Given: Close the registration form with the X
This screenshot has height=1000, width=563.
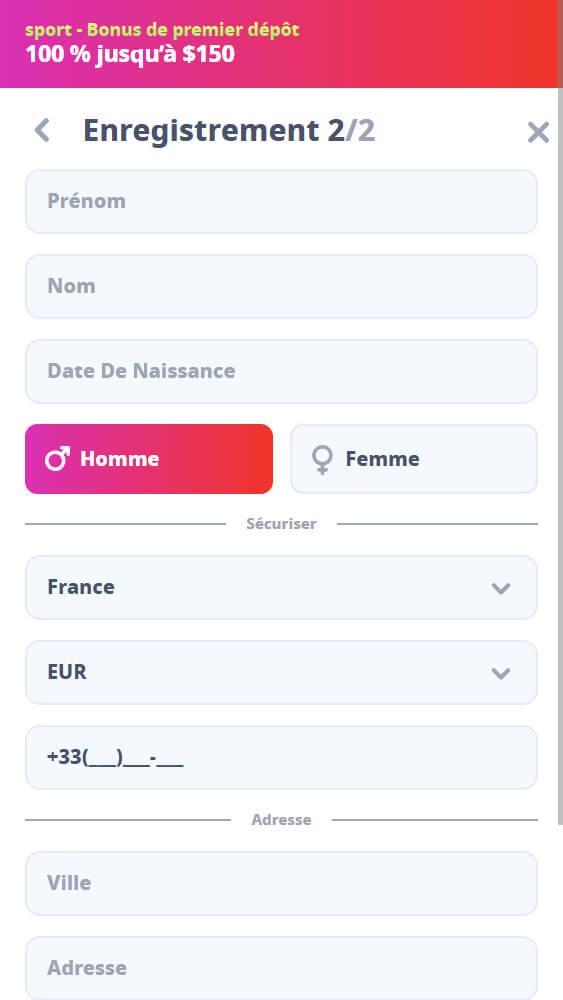Looking at the screenshot, I should [538, 132].
